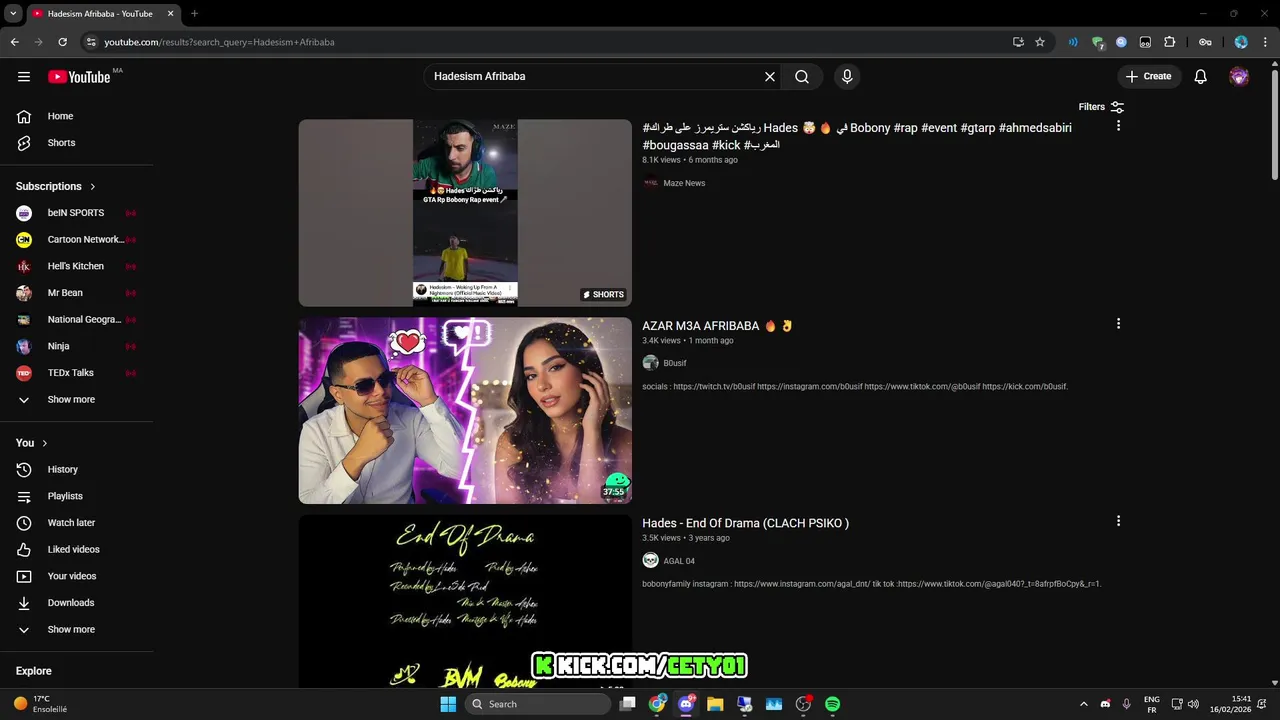Screen dimensions: 1280x720
Task: Open YouTube notifications bell
Action: (1201, 77)
